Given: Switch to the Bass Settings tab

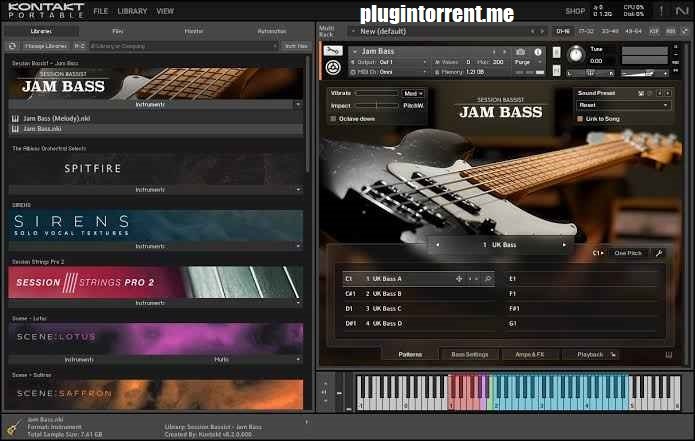Looking at the screenshot, I should tap(469, 355).
